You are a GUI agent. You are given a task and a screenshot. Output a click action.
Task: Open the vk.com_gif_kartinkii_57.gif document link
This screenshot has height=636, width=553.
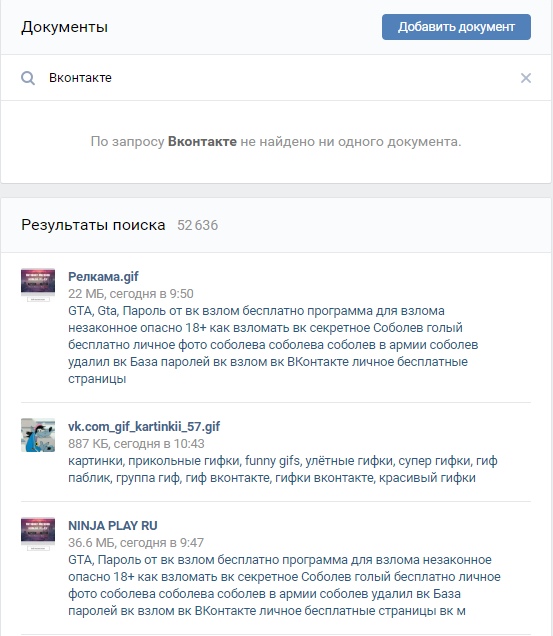[144, 427]
